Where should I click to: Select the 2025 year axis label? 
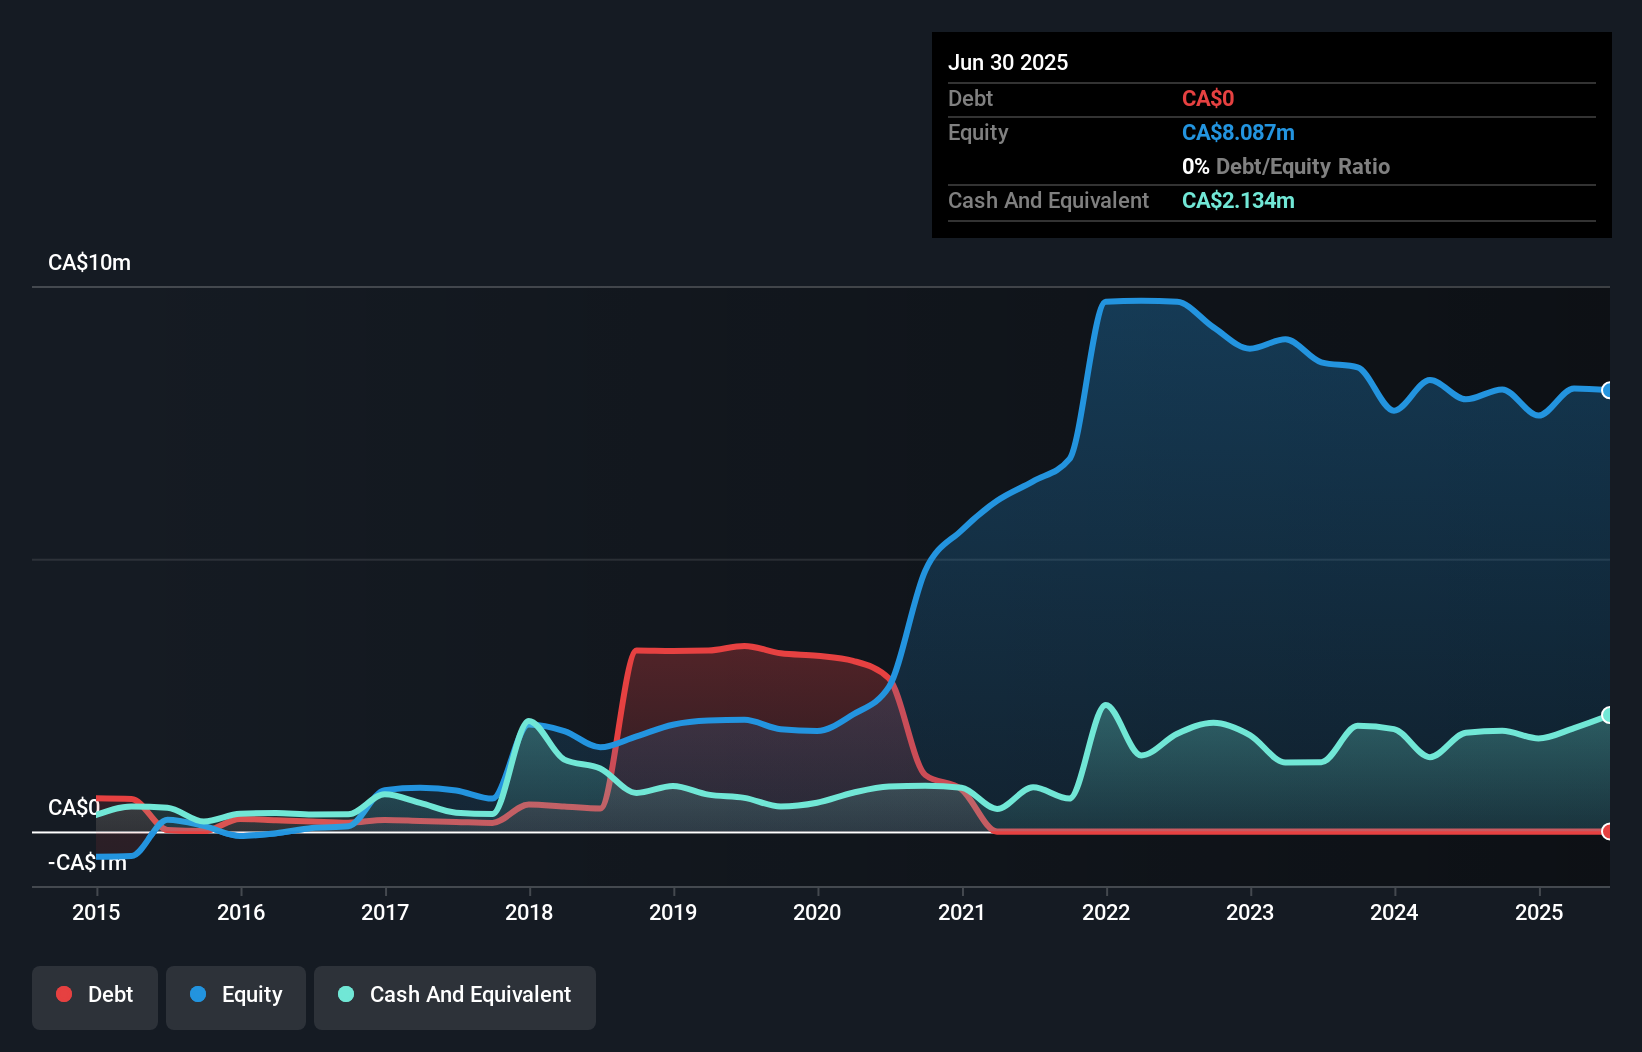tap(1539, 911)
